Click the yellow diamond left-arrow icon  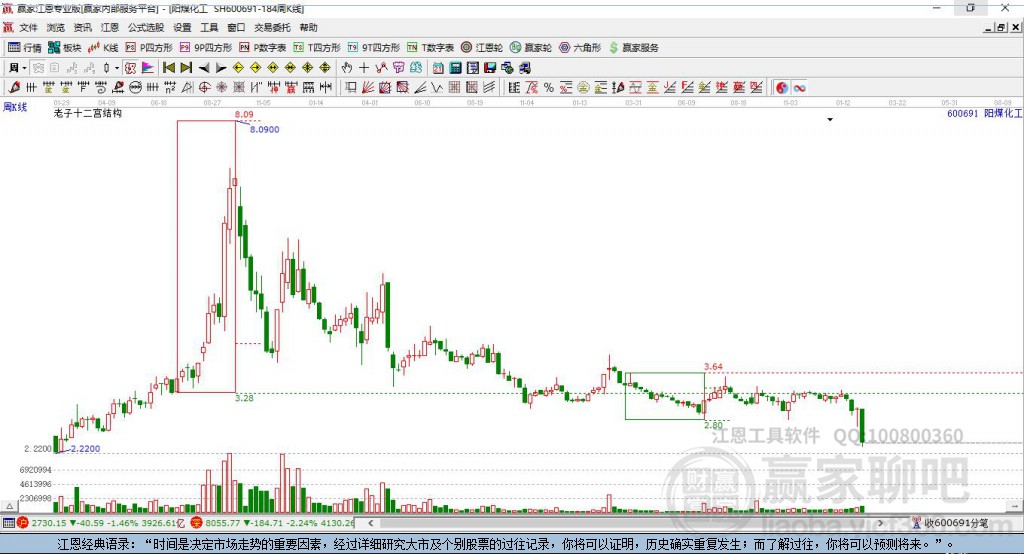(x=238, y=68)
